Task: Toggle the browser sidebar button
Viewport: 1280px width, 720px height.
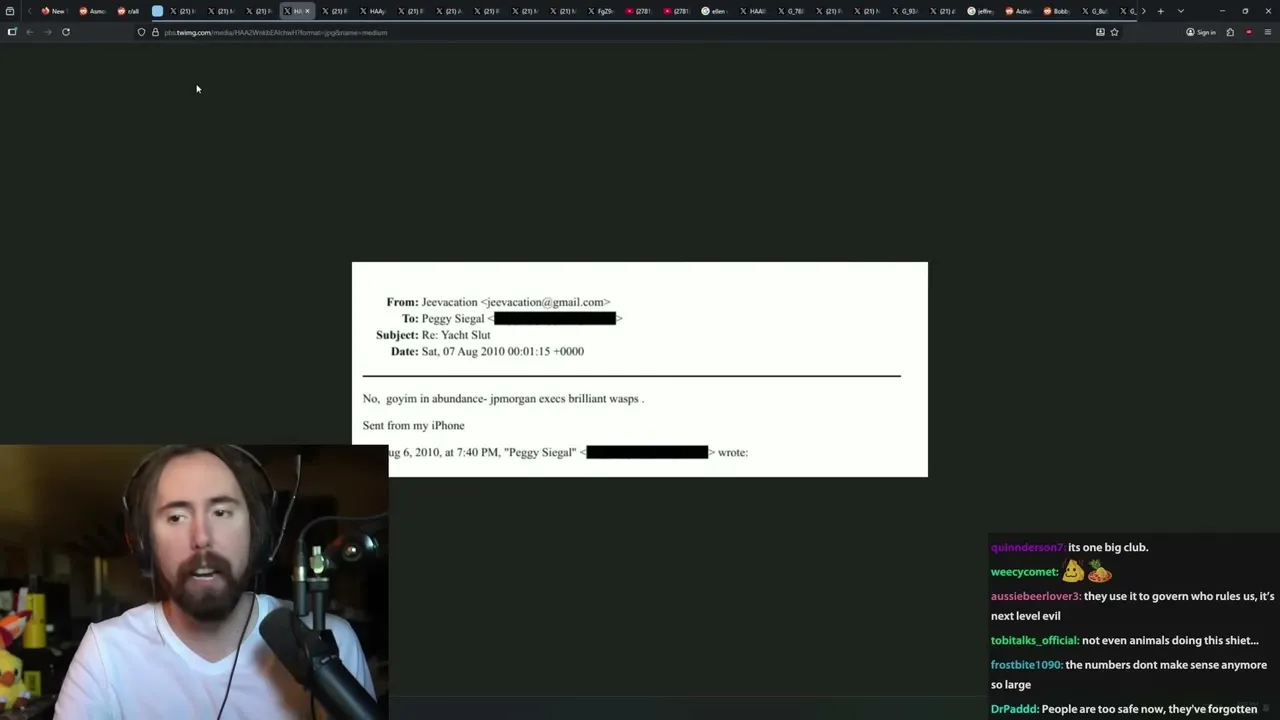Action: (12, 32)
